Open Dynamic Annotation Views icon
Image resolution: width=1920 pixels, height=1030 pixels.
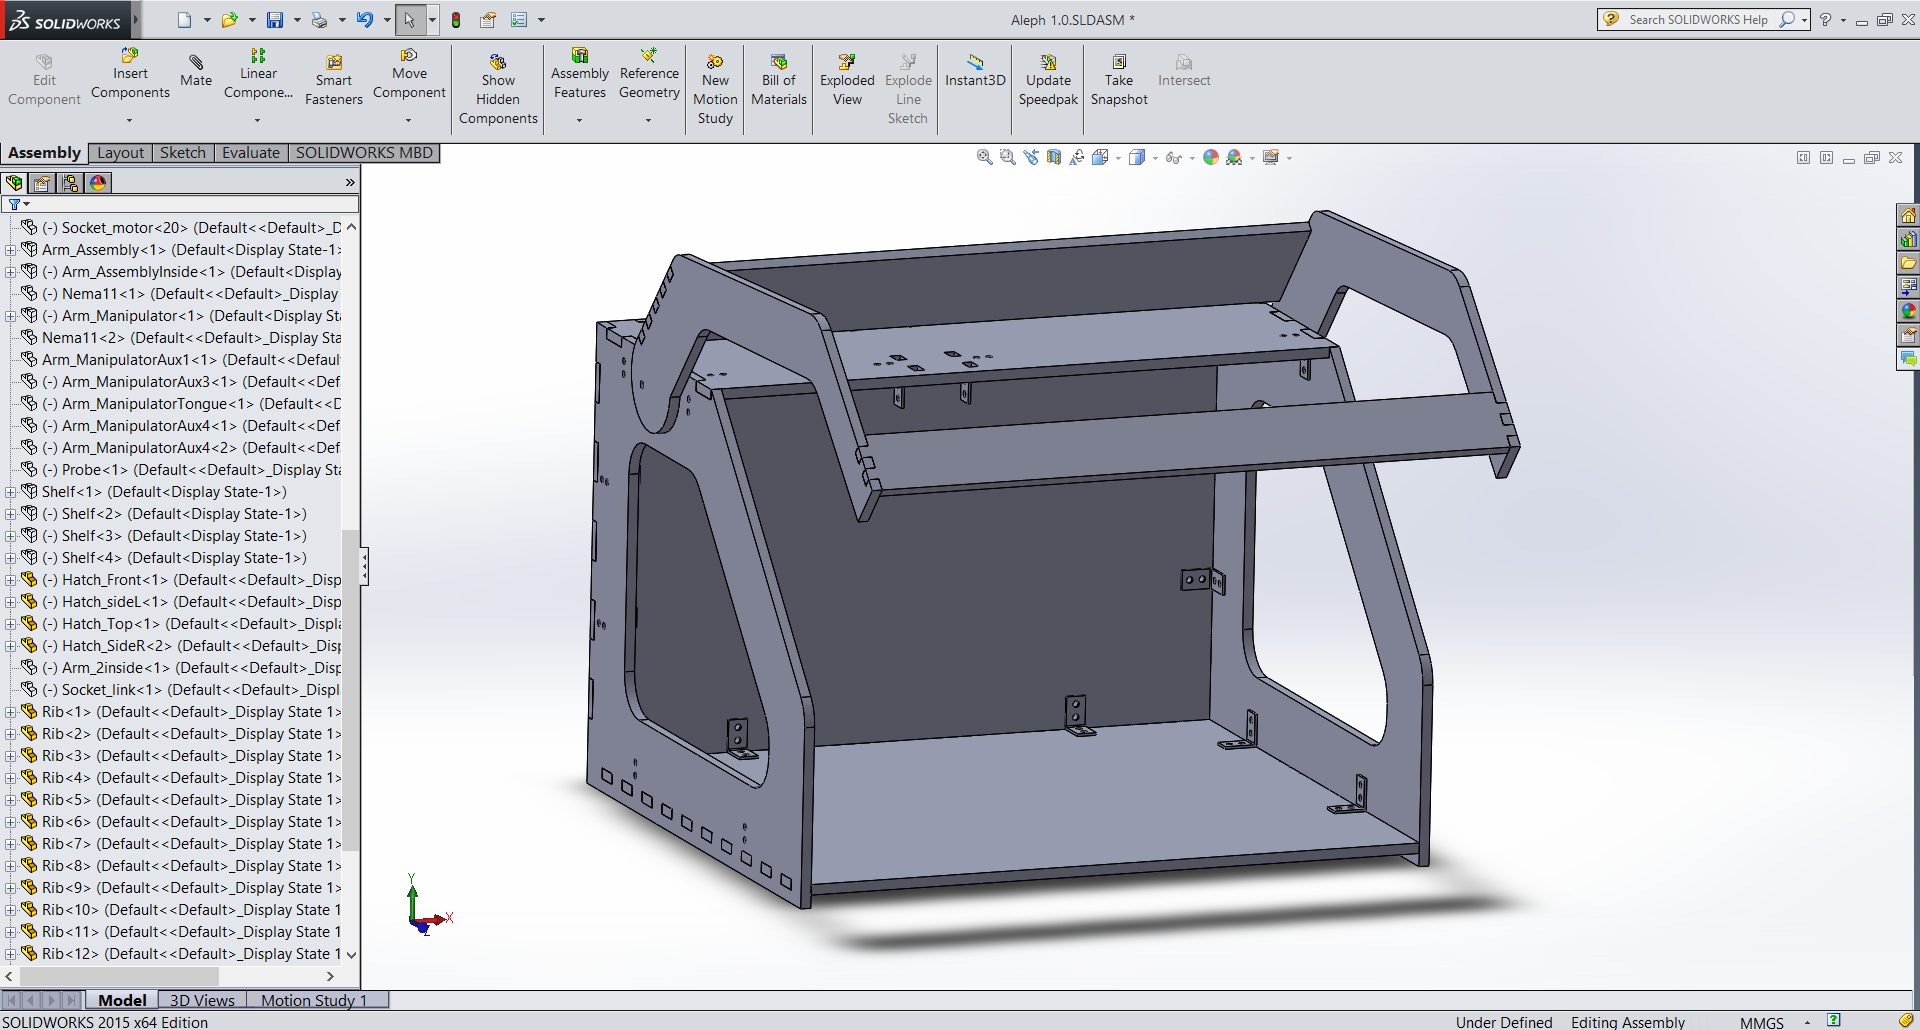pos(1077,157)
